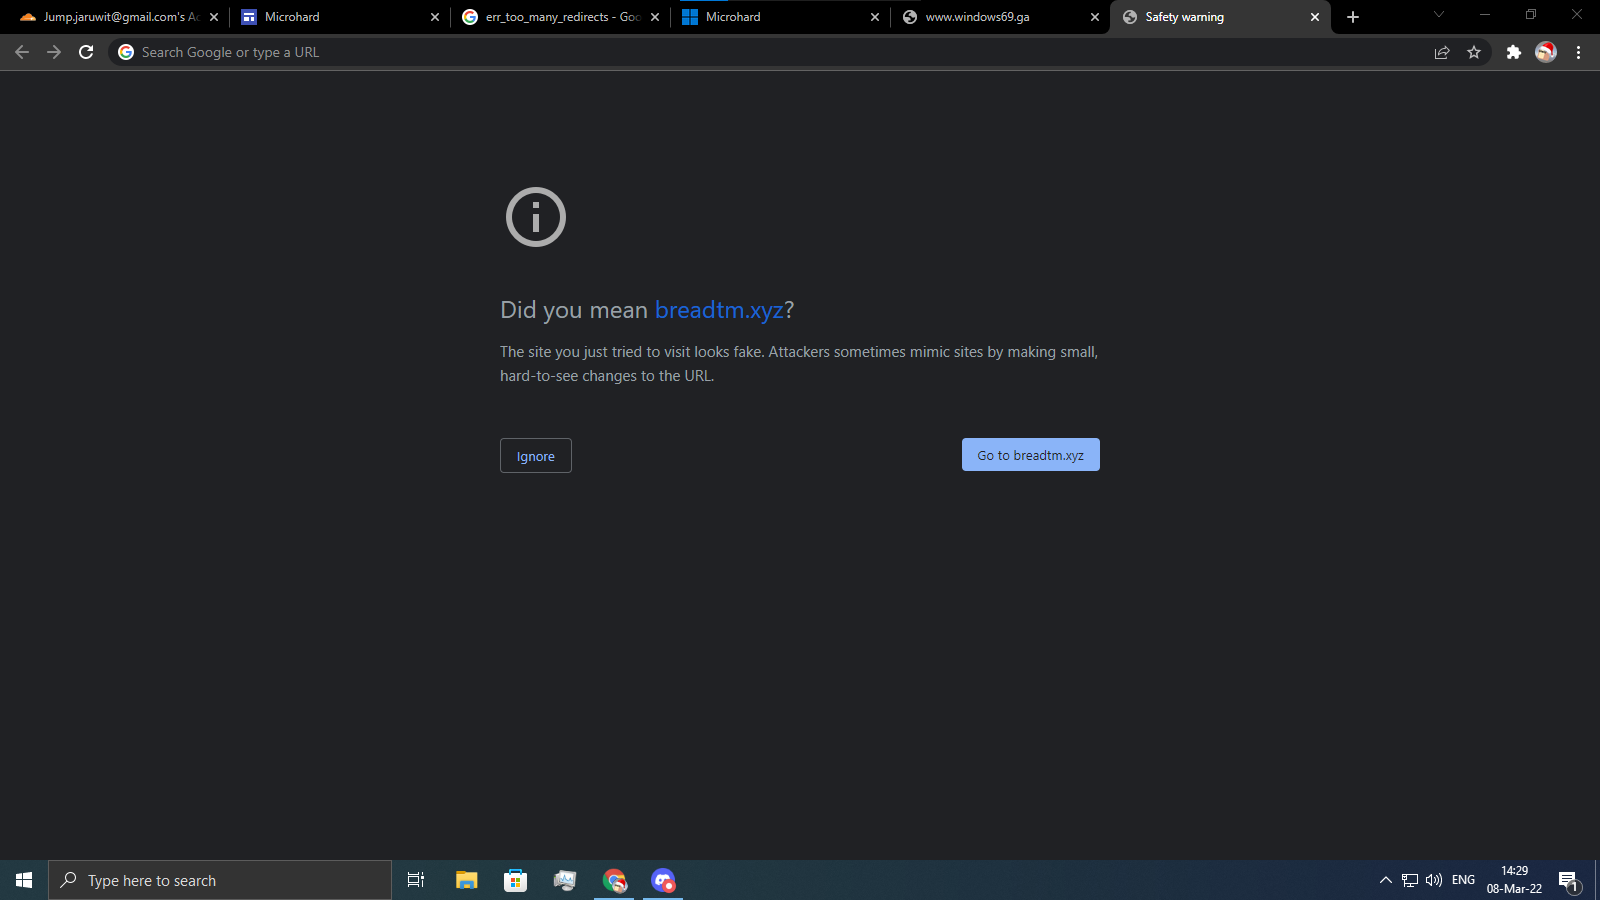Viewport: 1600px width, 900px height.
Task: Open Chrome three-dot menu
Action: click(x=1579, y=52)
